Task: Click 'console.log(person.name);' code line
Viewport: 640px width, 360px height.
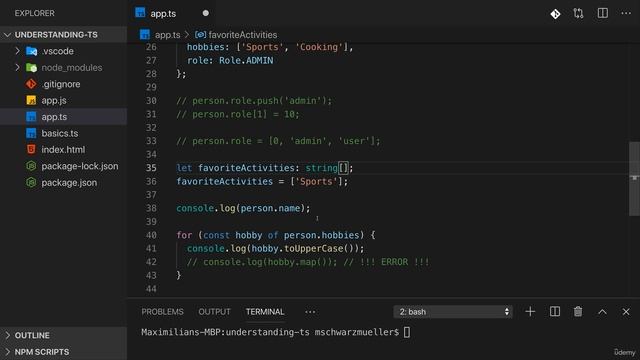Action: pyautogui.click(x=243, y=208)
